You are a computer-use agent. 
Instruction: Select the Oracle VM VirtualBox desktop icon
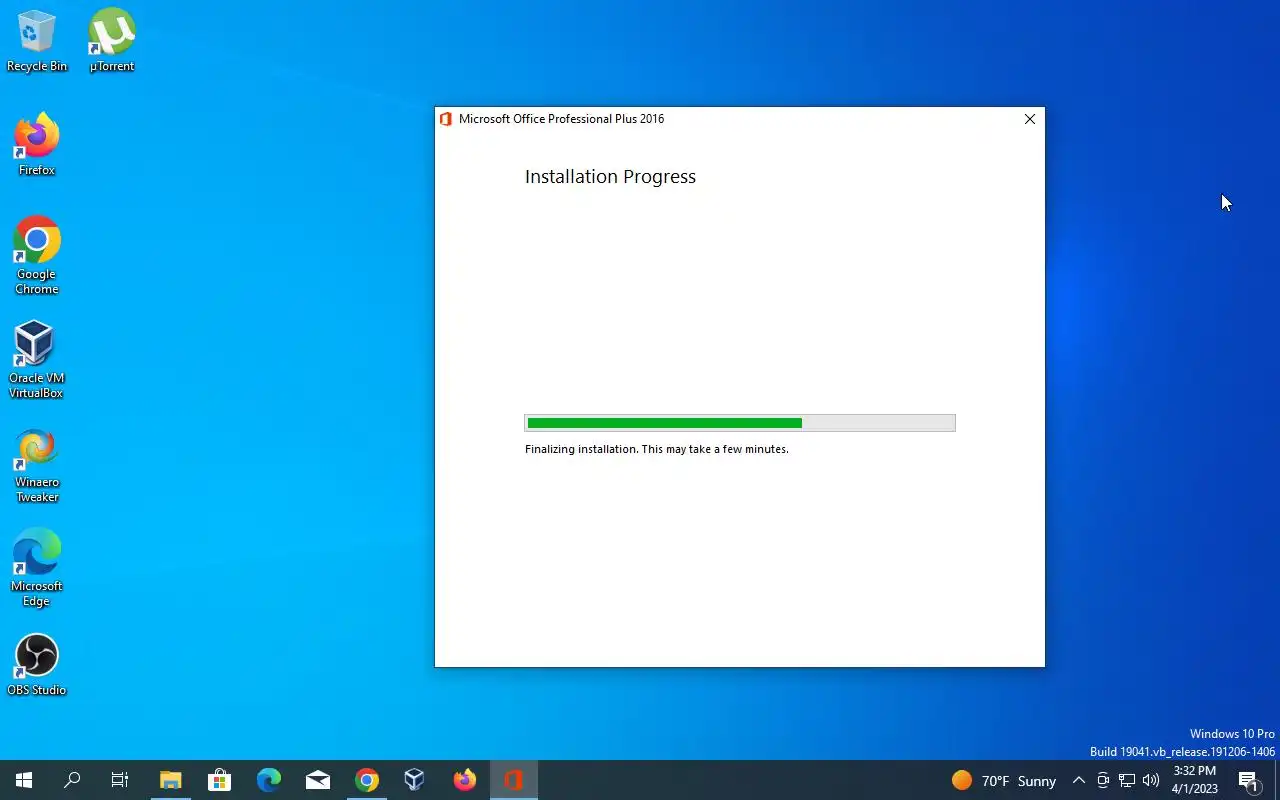(x=37, y=360)
